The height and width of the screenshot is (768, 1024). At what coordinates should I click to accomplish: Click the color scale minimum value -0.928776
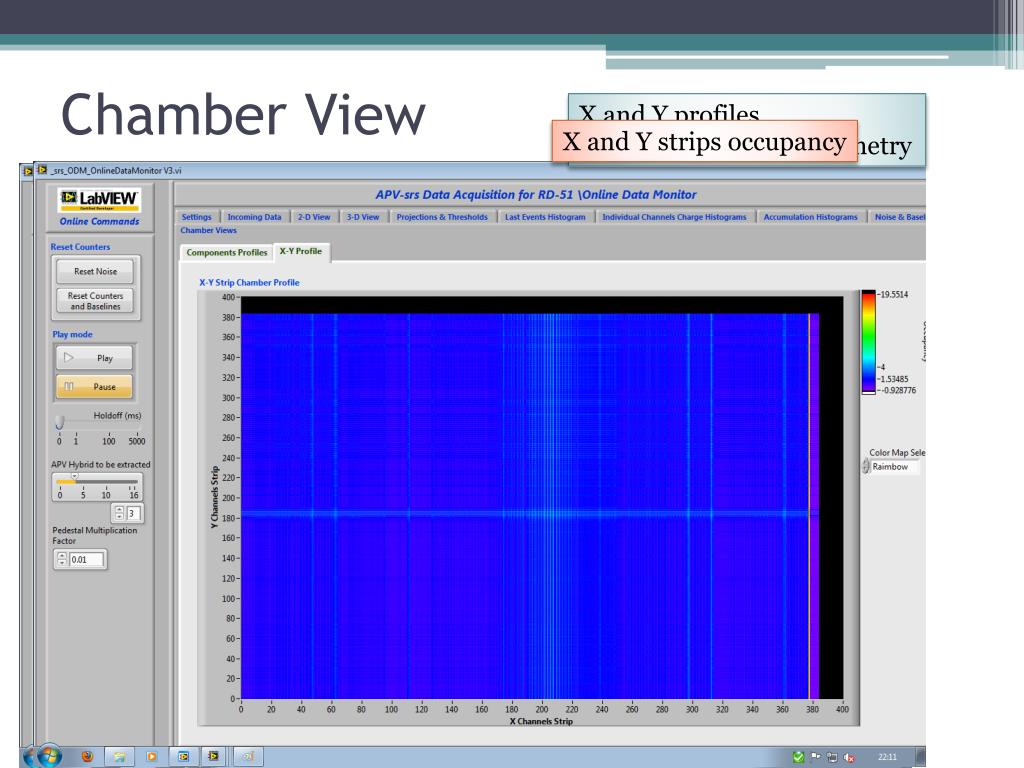pyautogui.click(x=899, y=391)
